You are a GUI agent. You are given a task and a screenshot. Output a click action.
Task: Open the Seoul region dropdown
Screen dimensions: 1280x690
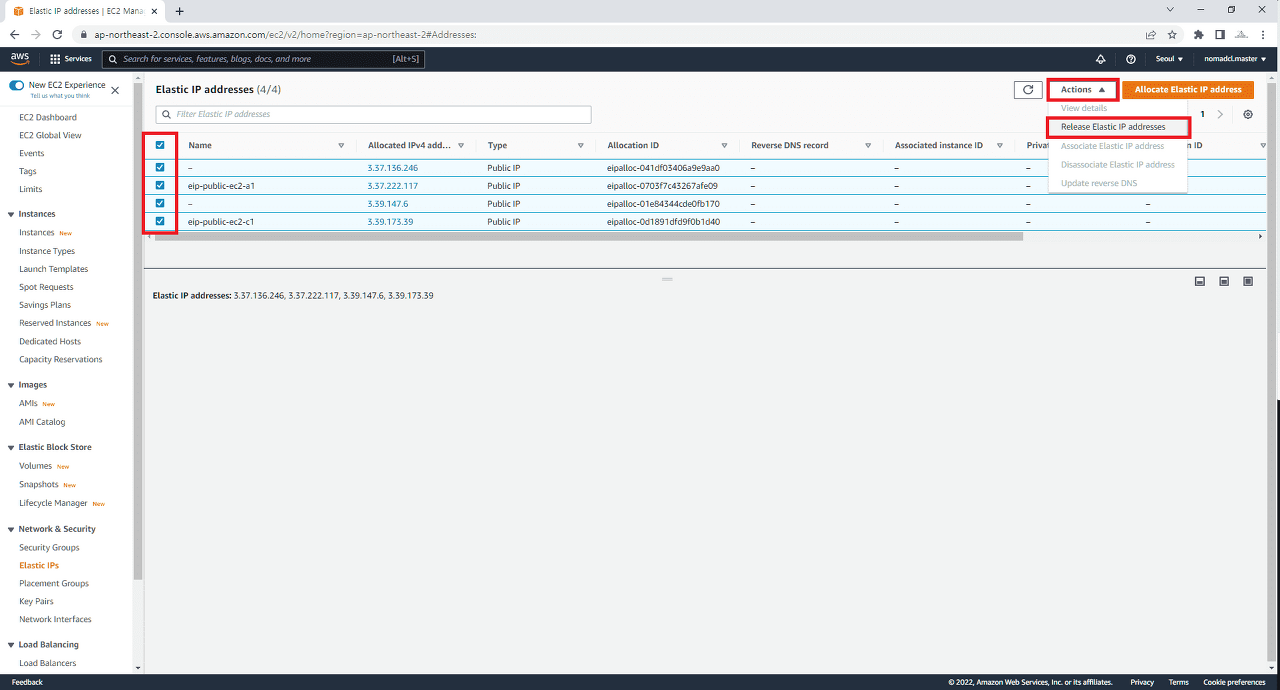1169,59
